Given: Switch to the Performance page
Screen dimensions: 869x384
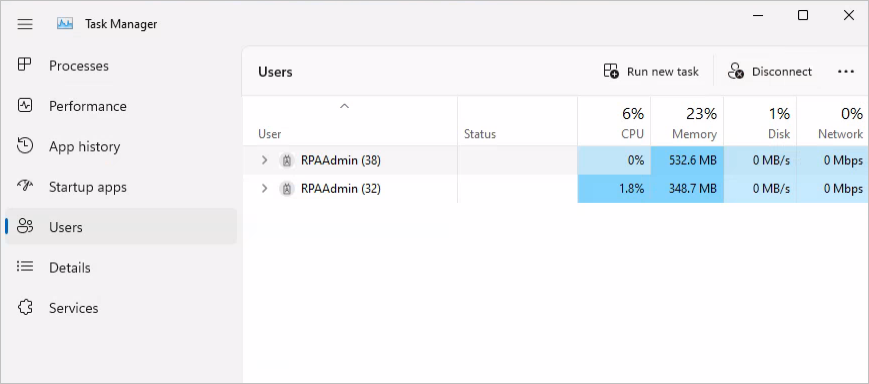Looking at the screenshot, I should (x=121, y=106).
